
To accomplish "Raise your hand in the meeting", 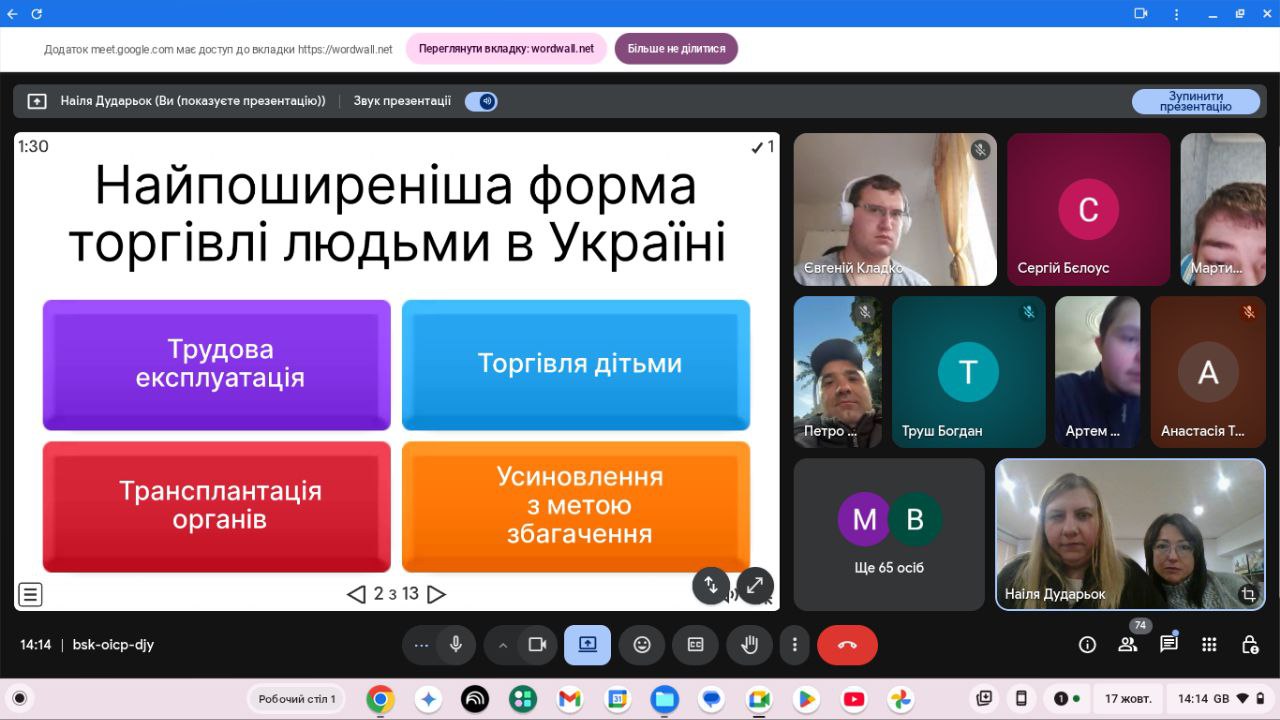I will pos(749,645).
